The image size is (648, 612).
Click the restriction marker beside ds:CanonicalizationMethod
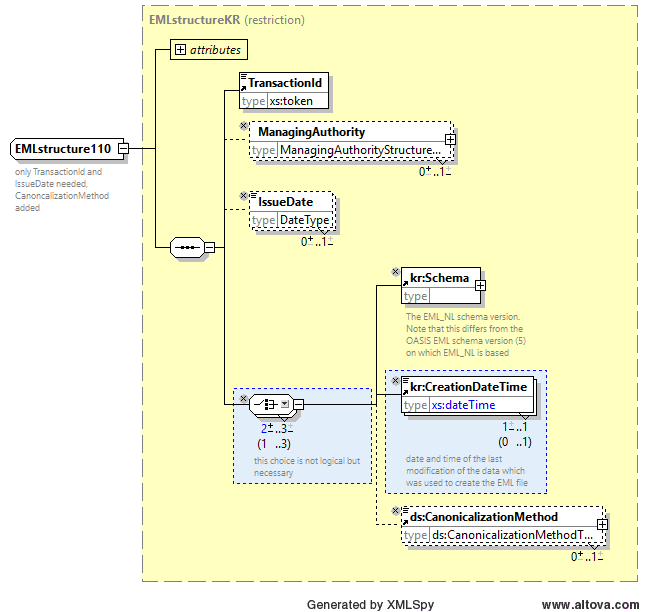[395, 511]
